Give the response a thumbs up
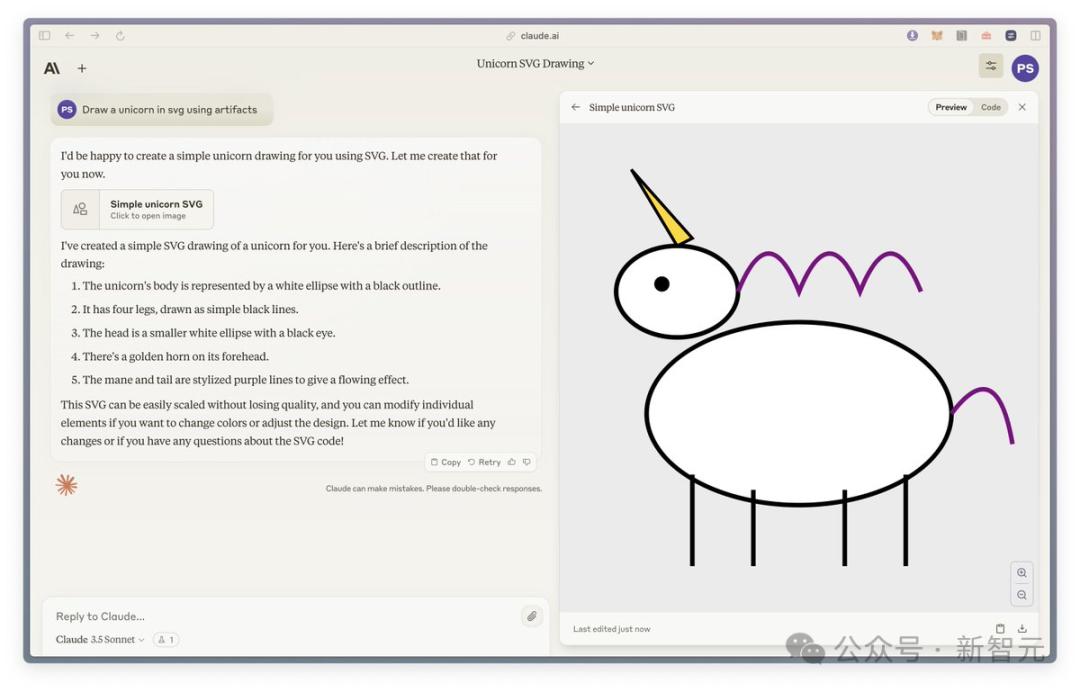 click(x=512, y=462)
